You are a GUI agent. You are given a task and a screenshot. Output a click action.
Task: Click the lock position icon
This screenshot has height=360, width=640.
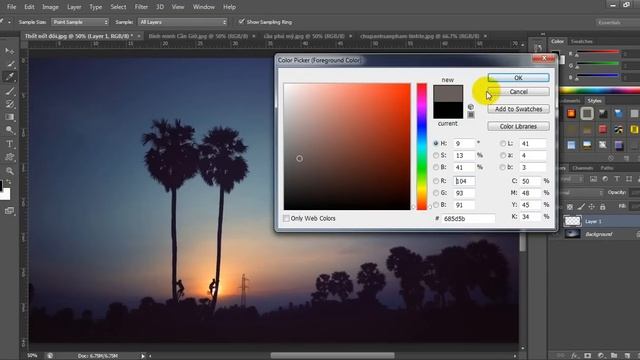click(x=592, y=207)
